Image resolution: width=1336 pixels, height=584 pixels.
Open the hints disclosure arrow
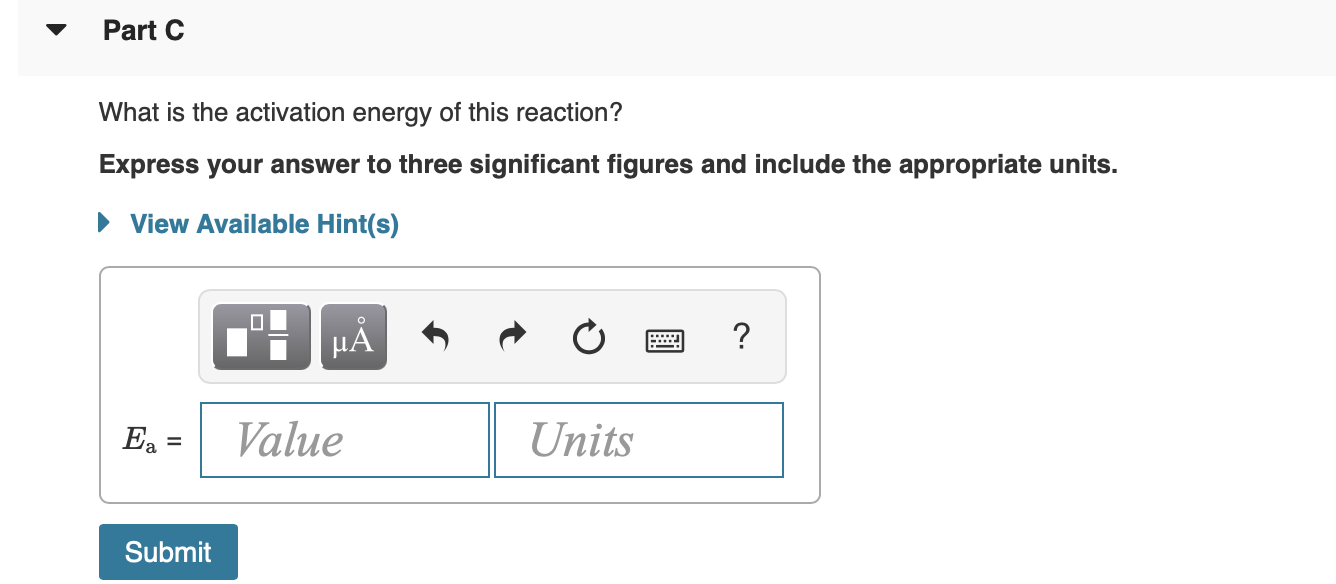click(102, 223)
